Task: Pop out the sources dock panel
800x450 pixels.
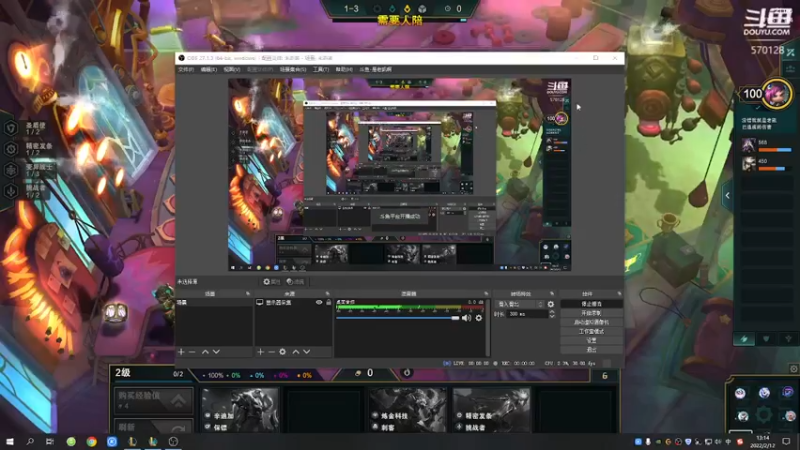Action: 328,294
